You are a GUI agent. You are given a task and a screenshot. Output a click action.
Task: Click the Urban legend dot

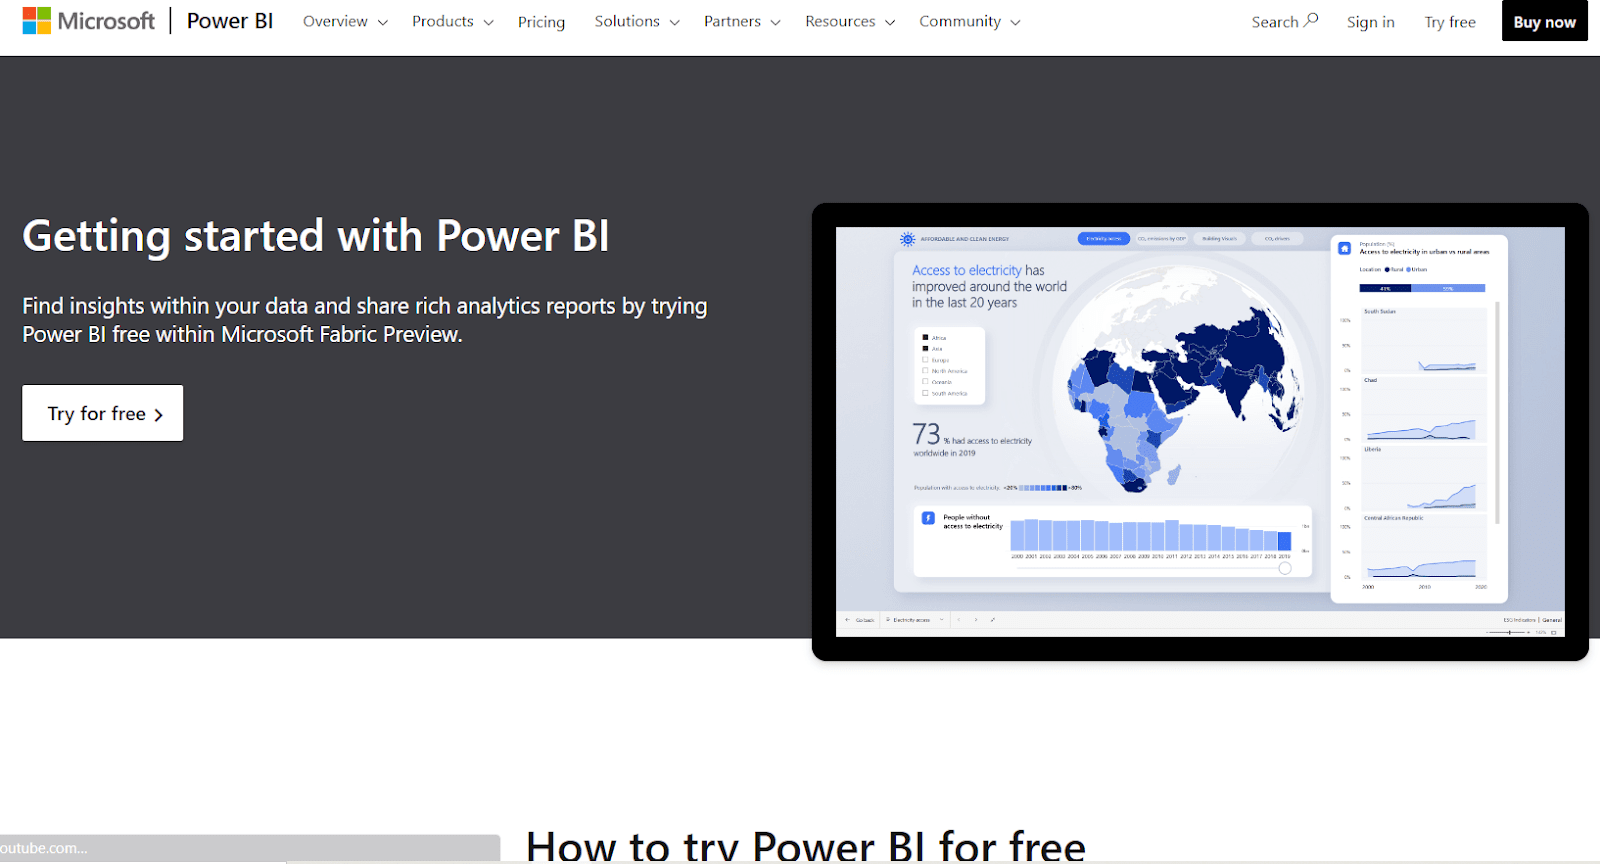click(1409, 270)
